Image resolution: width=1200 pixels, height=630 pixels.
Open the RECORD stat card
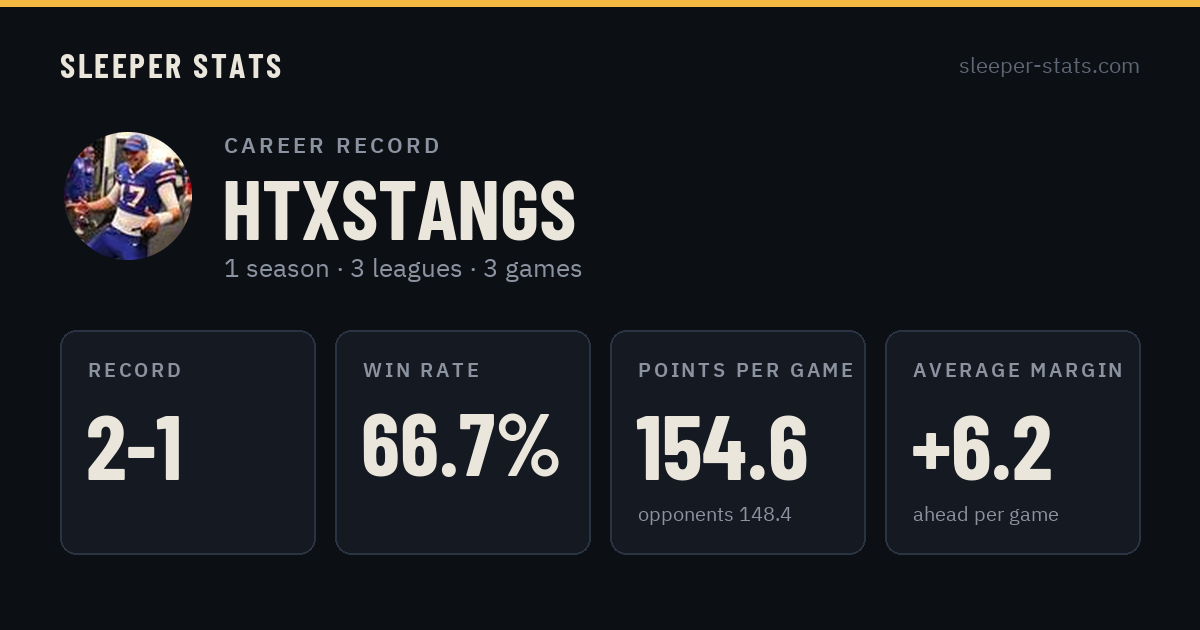pos(188,442)
